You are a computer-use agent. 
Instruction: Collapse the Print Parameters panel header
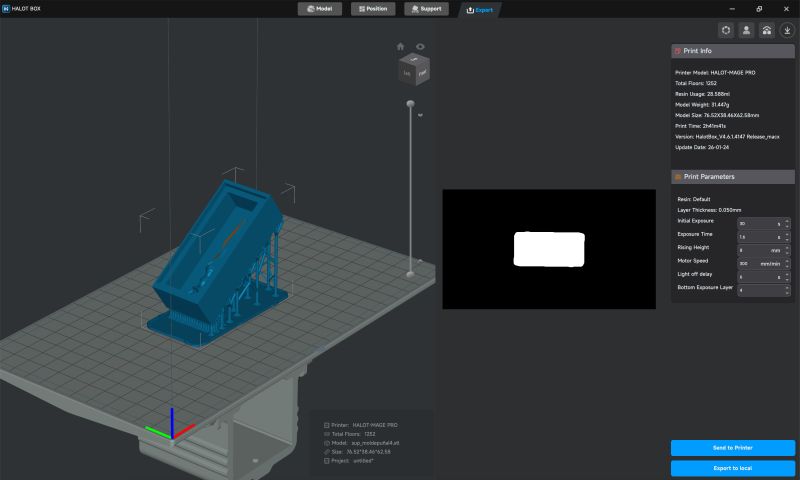pyautogui.click(x=733, y=176)
